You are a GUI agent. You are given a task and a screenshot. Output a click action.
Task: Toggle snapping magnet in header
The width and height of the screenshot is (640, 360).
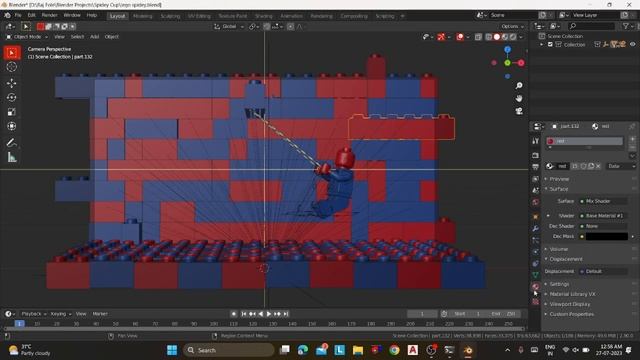tap(267, 27)
